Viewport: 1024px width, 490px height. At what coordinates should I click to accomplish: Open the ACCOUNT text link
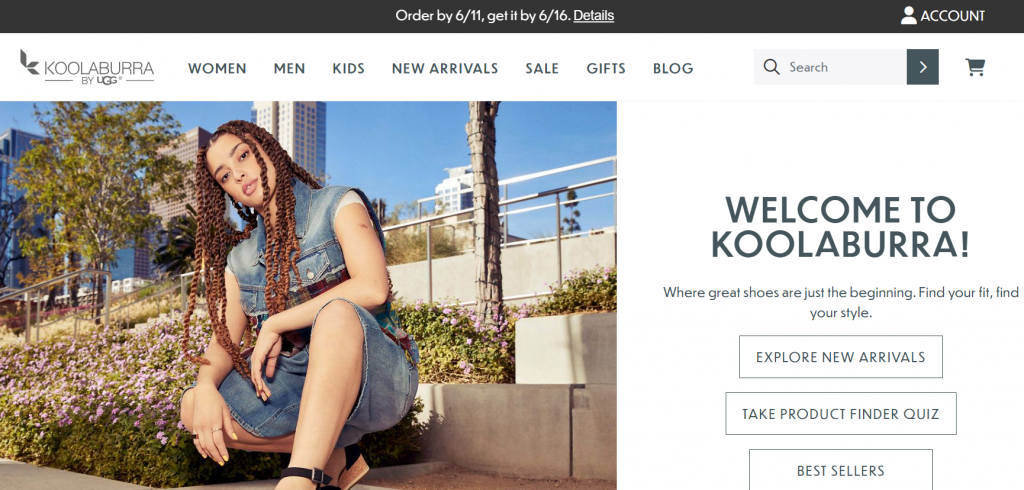pos(952,16)
